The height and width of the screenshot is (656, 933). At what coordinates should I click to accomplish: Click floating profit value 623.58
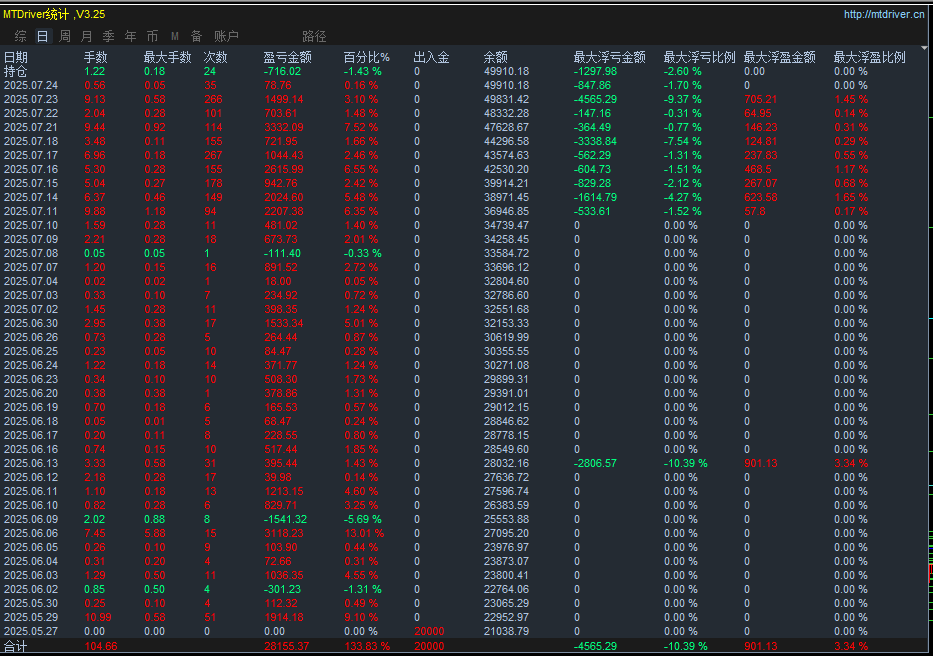point(761,197)
